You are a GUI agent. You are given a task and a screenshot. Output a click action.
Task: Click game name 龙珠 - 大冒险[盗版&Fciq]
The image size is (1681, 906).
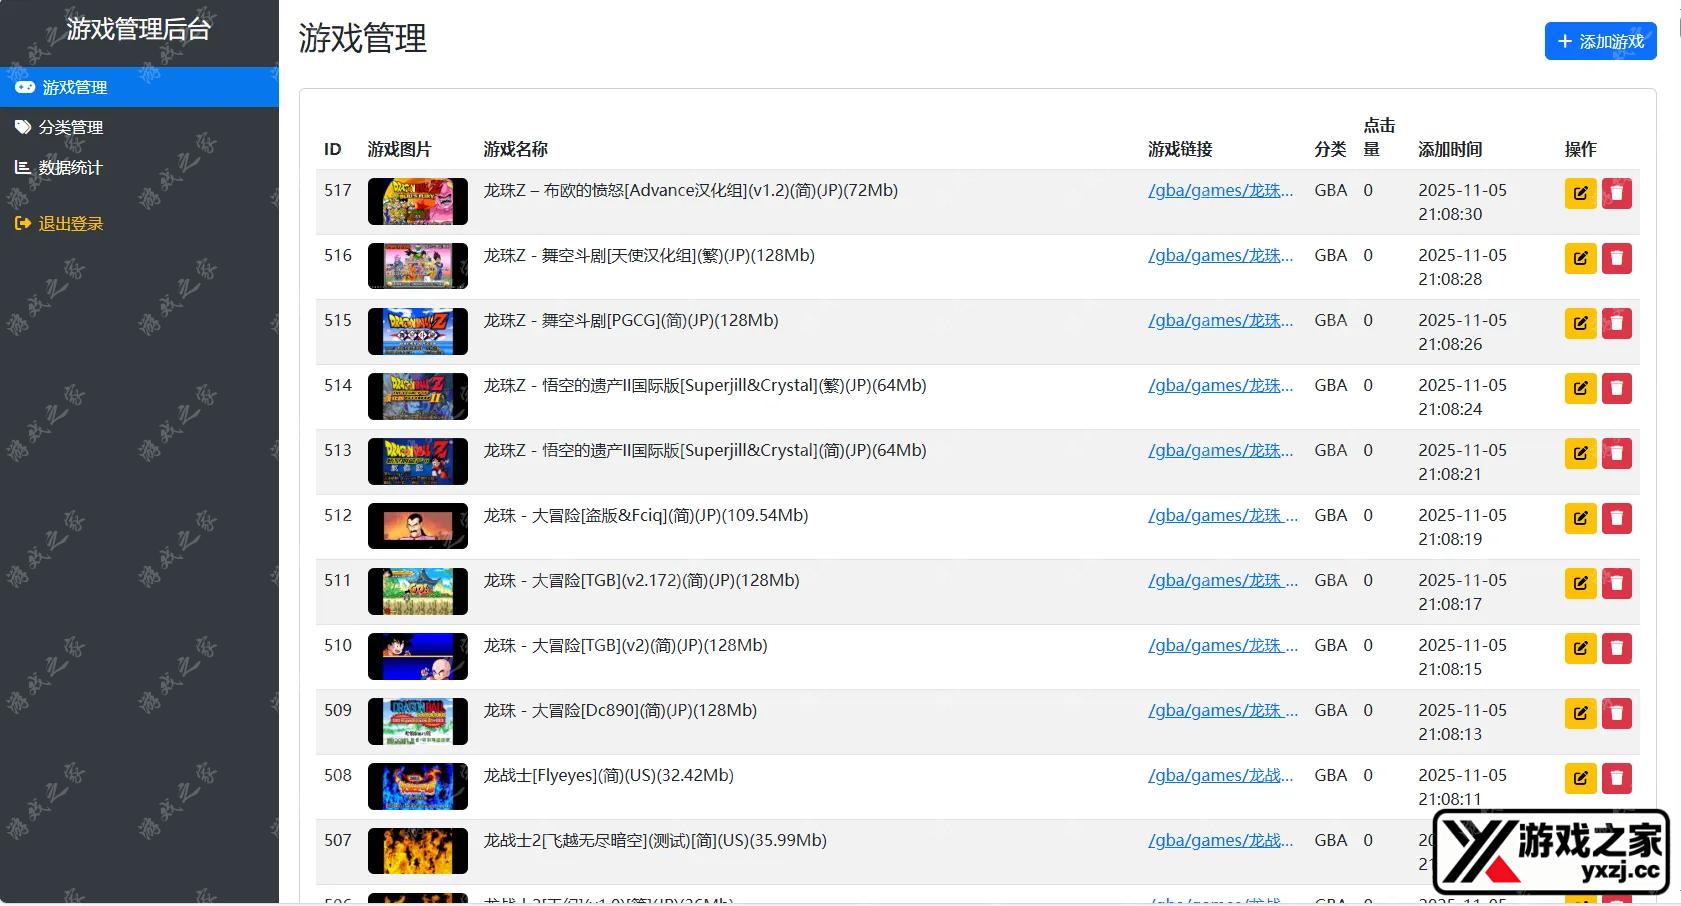[x=646, y=515]
